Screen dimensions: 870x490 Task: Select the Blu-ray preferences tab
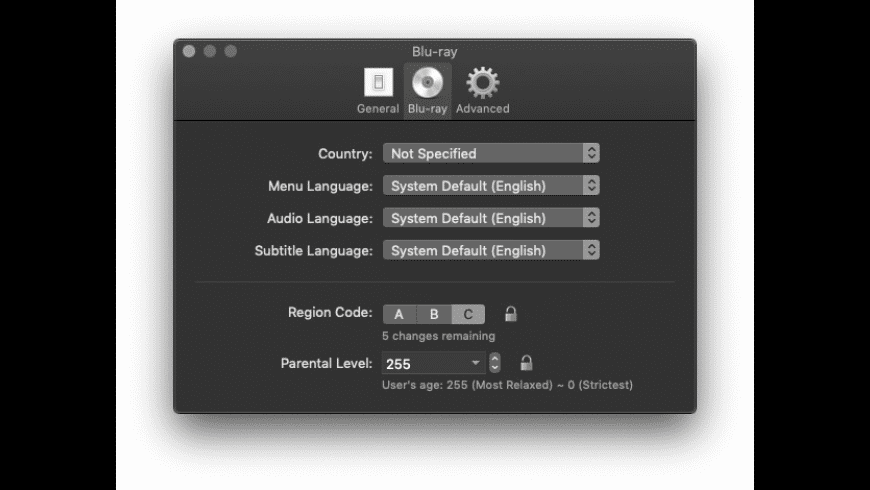pyautogui.click(x=427, y=91)
